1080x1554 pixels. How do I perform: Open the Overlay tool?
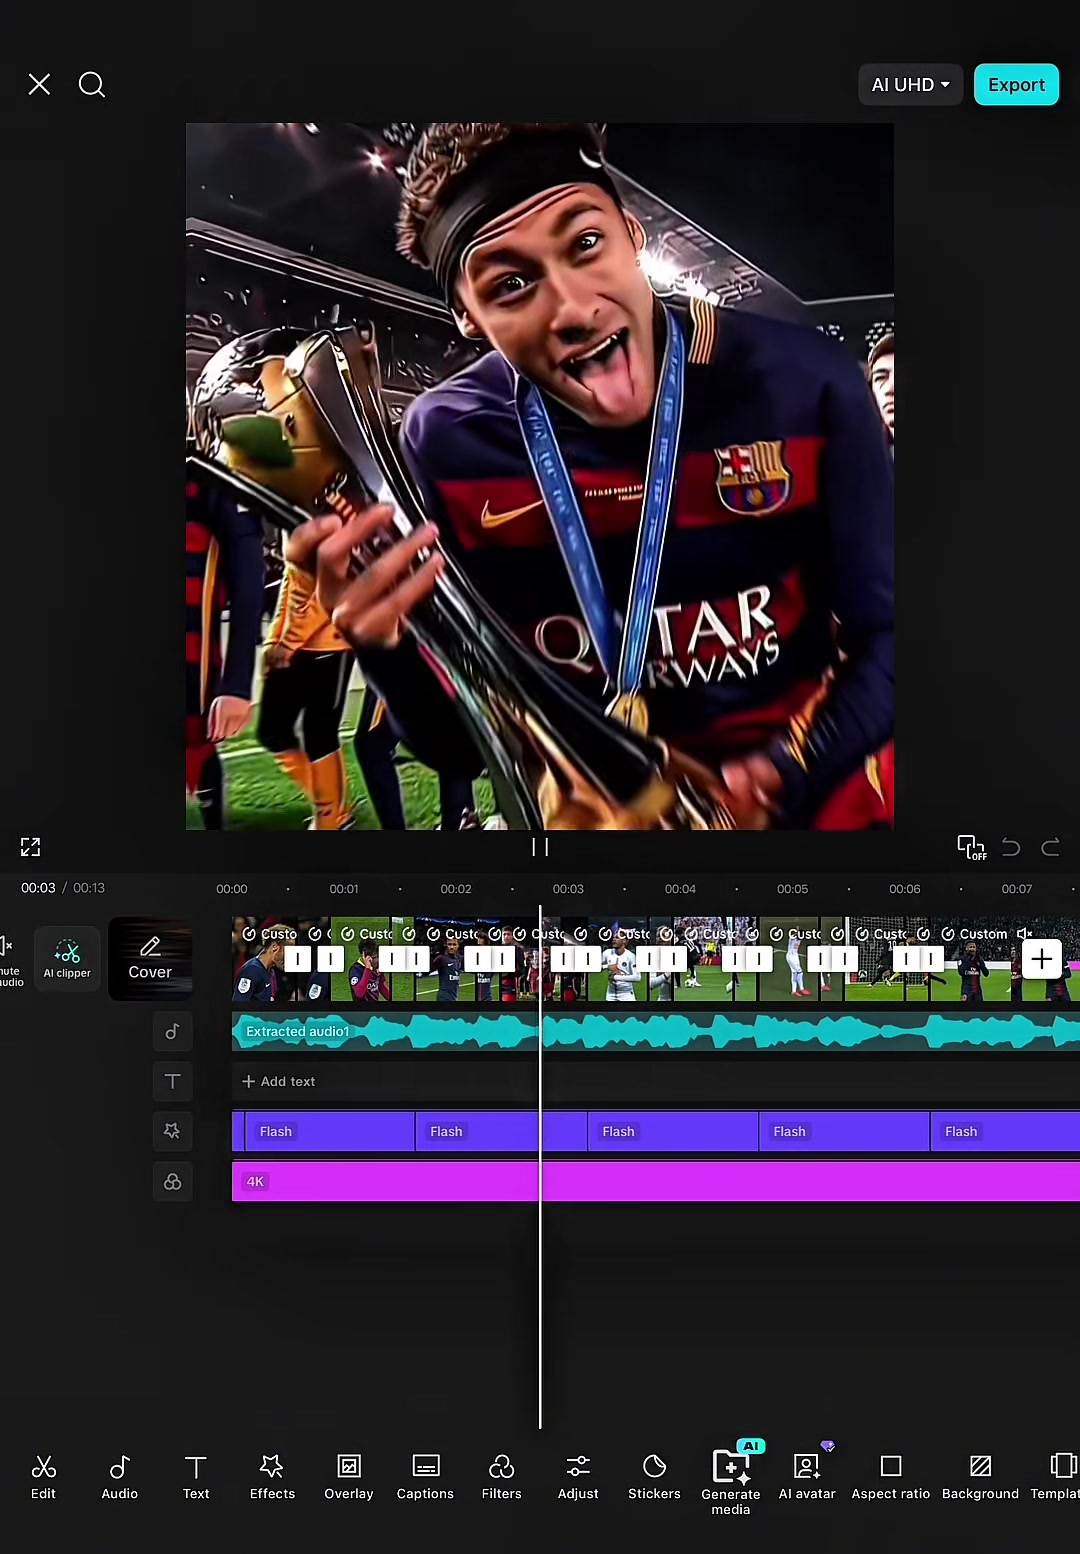pos(349,1477)
